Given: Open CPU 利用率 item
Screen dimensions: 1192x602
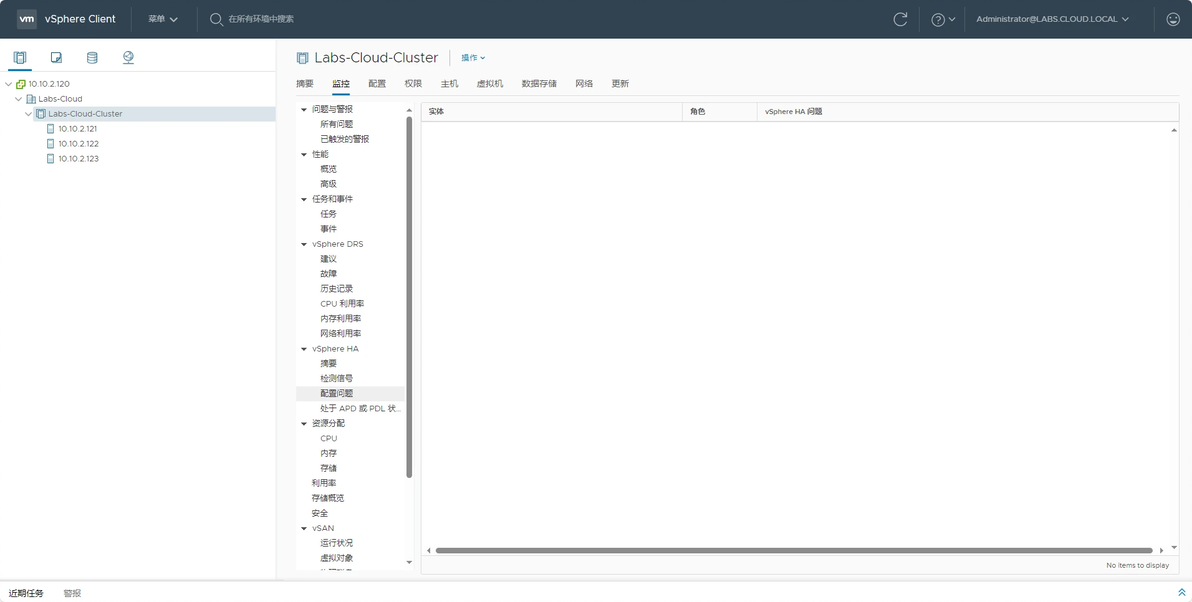Looking at the screenshot, I should coord(342,303).
